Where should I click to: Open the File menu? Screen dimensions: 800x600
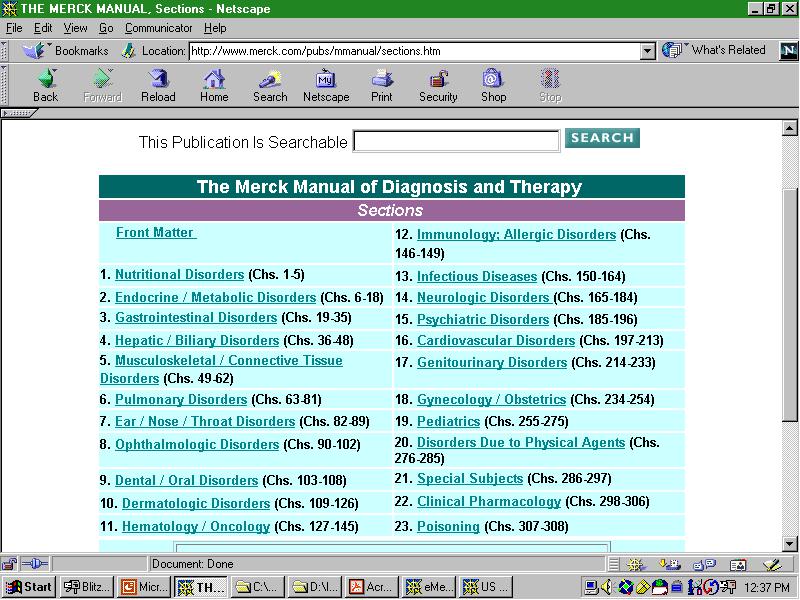coord(14,28)
